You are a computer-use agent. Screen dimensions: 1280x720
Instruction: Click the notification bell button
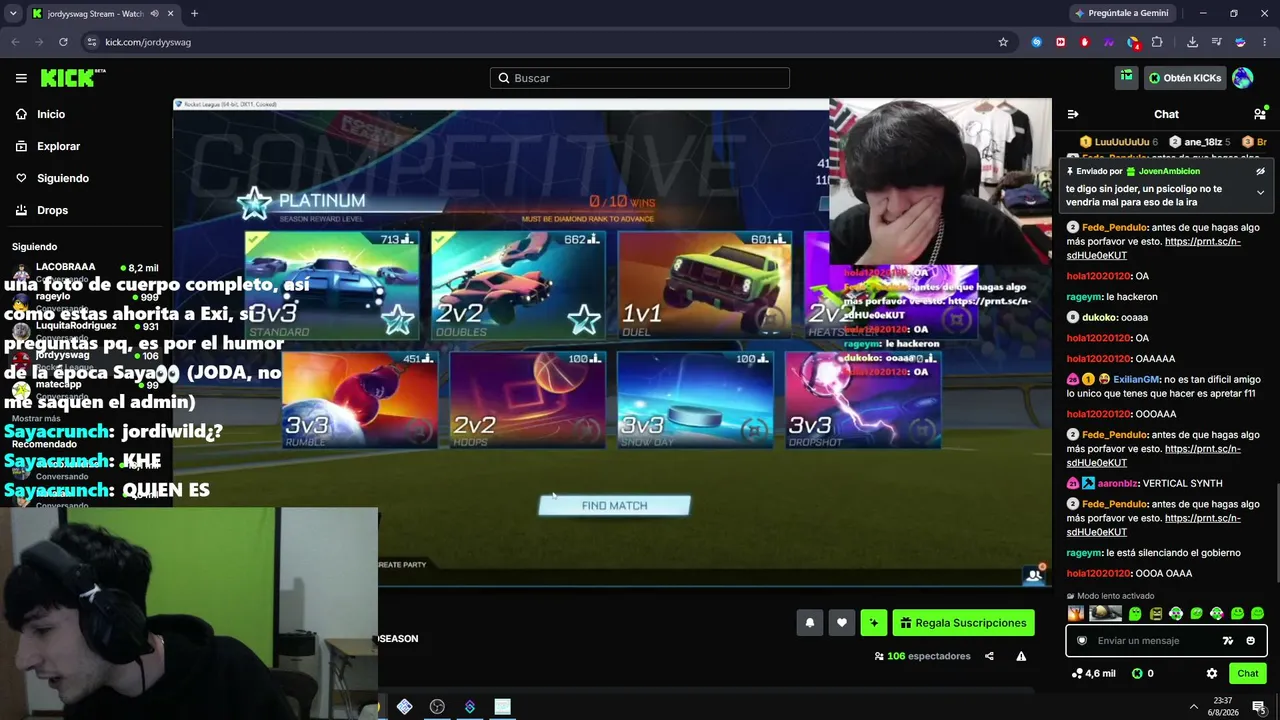pos(810,623)
